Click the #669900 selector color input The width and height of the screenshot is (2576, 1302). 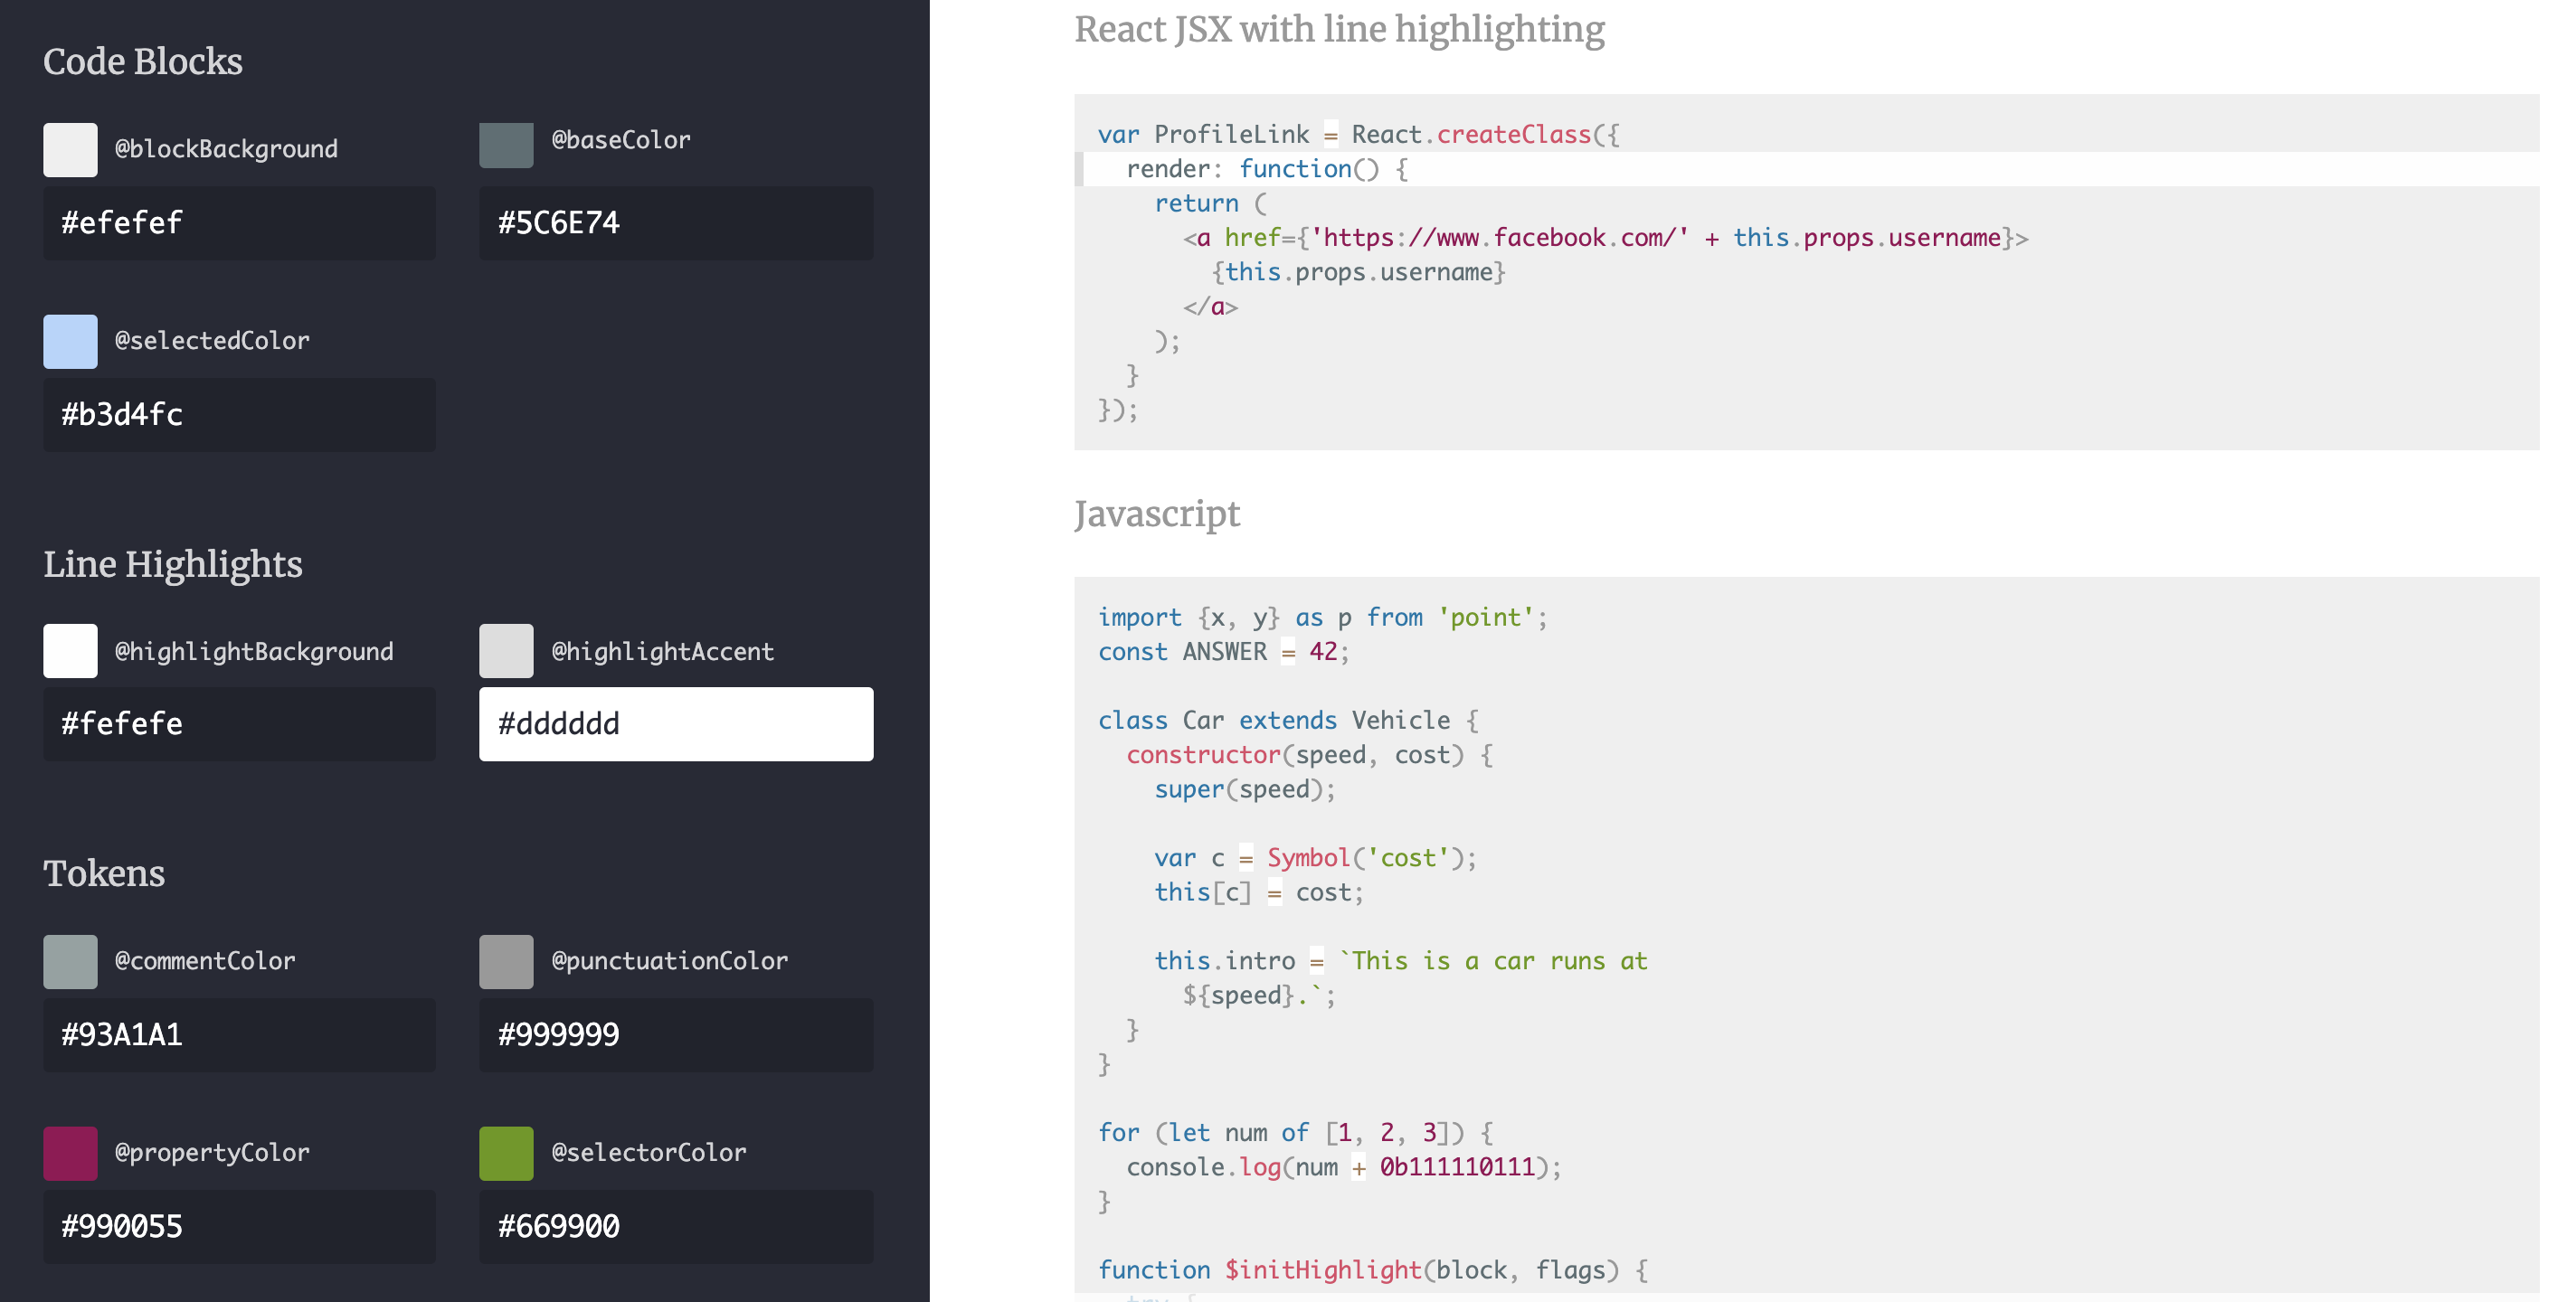(x=676, y=1226)
